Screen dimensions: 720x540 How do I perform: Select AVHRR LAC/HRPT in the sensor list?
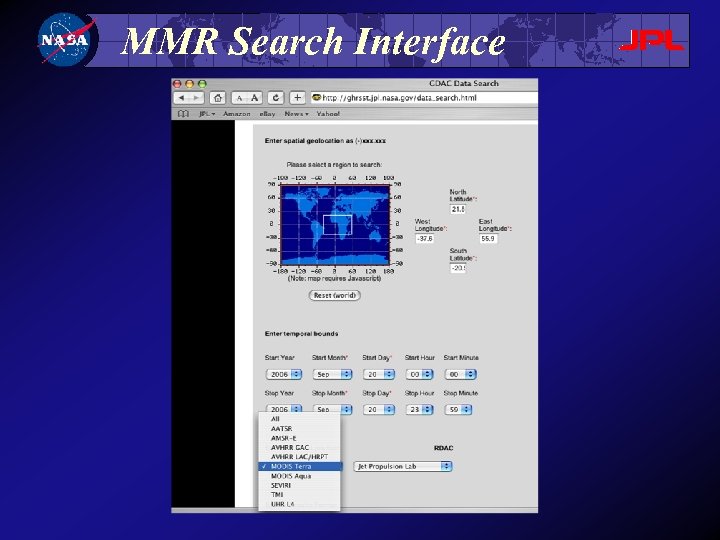[x=300, y=457]
